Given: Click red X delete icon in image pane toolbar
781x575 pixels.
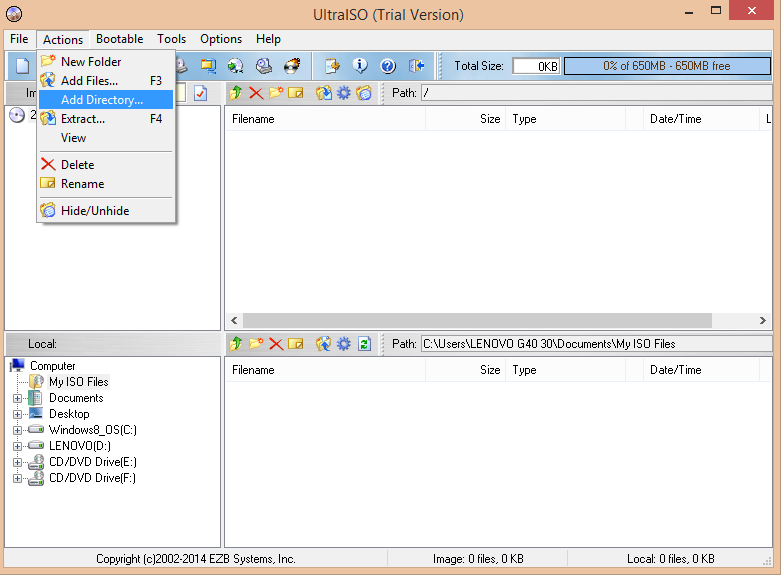Looking at the screenshot, I should point(256,93).
